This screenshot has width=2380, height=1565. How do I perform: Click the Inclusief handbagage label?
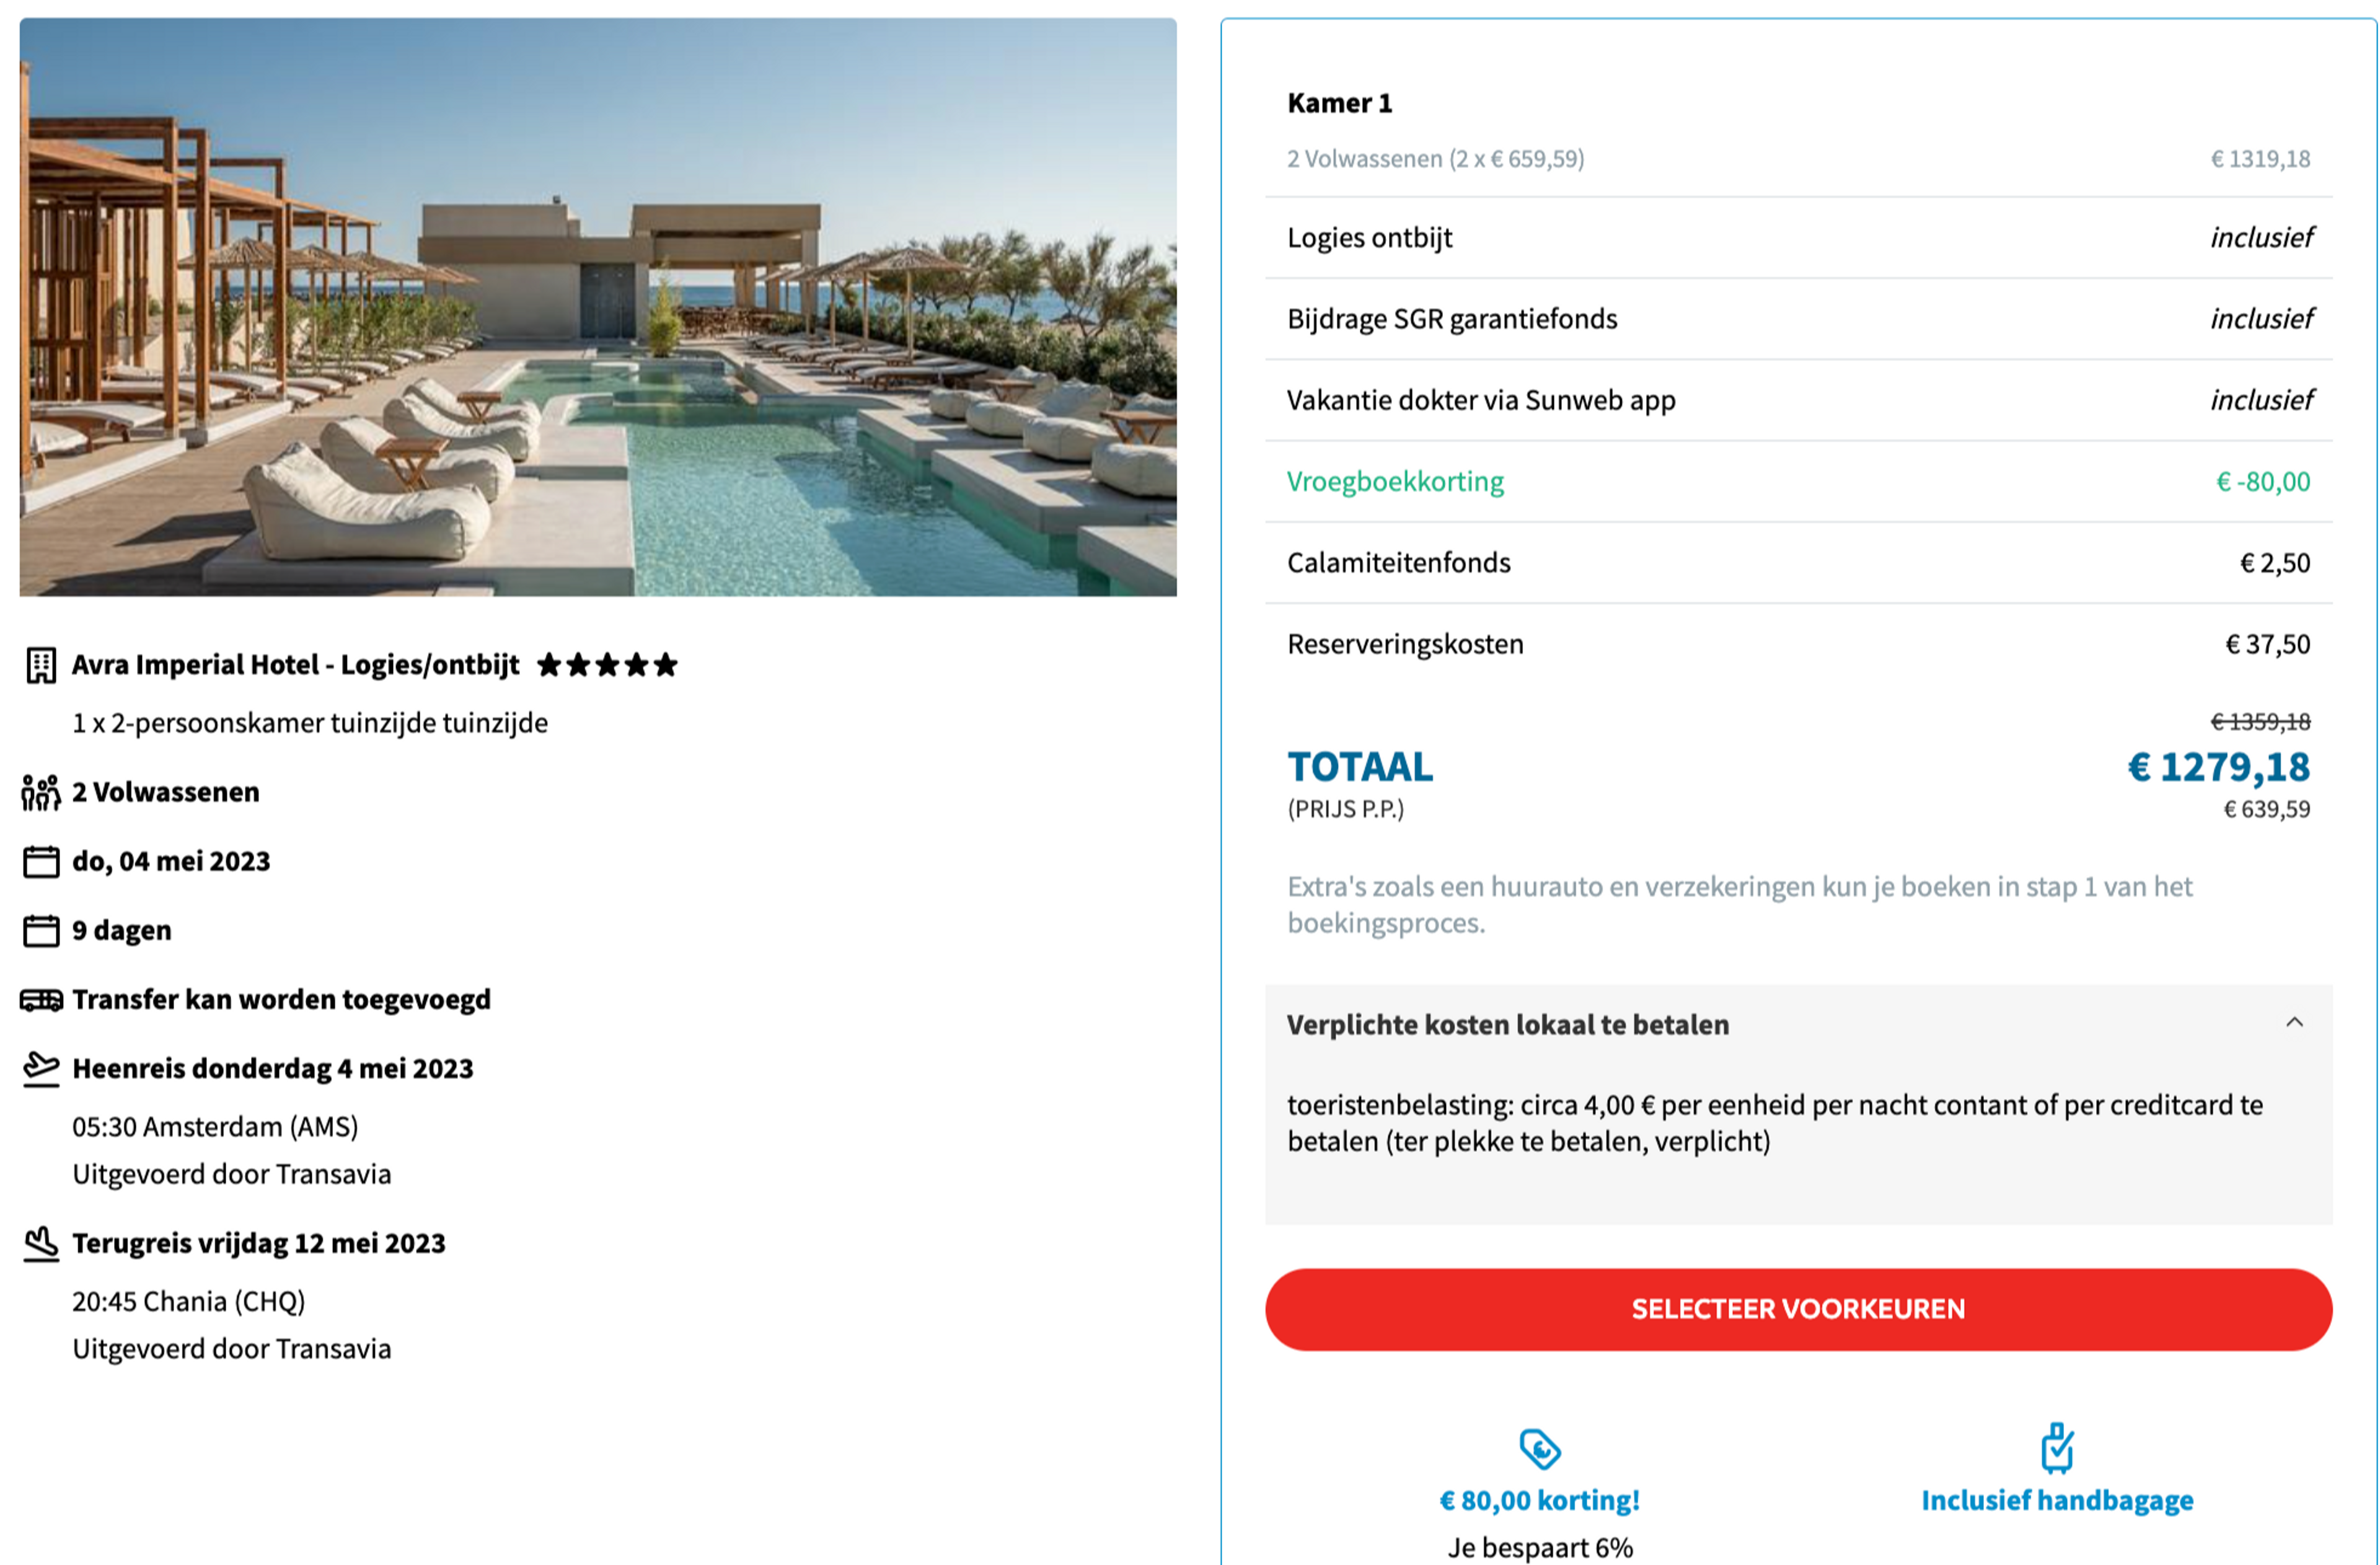(2057, 1501)
